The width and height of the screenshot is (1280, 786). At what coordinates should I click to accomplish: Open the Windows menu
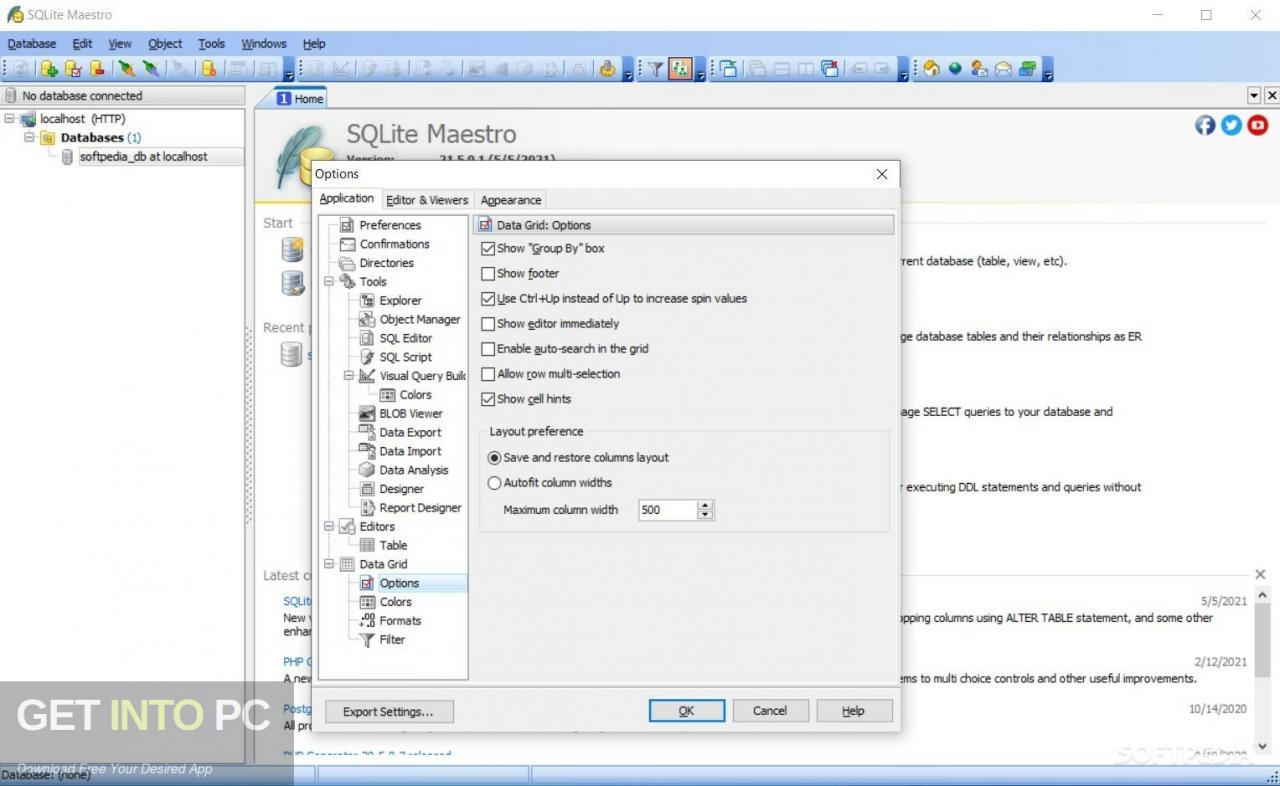click(x=264, y=44)
